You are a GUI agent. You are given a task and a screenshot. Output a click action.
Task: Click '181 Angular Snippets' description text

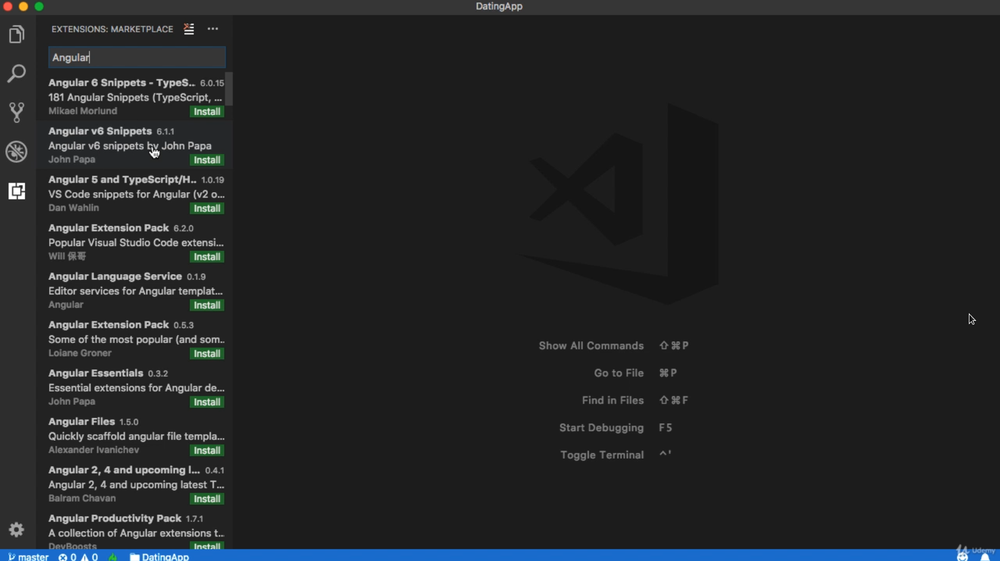coord(135,98)
